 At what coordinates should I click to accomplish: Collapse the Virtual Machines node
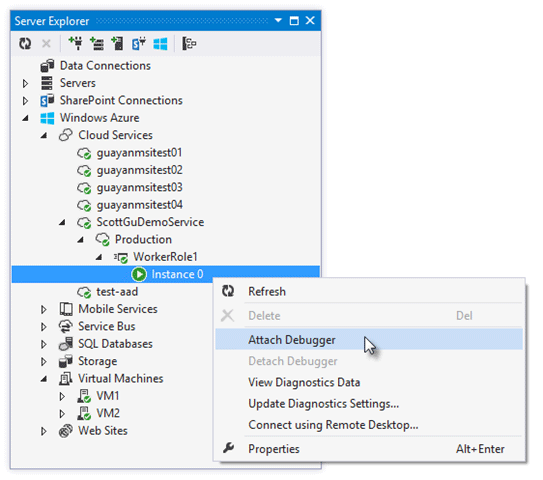coord(44,379)
